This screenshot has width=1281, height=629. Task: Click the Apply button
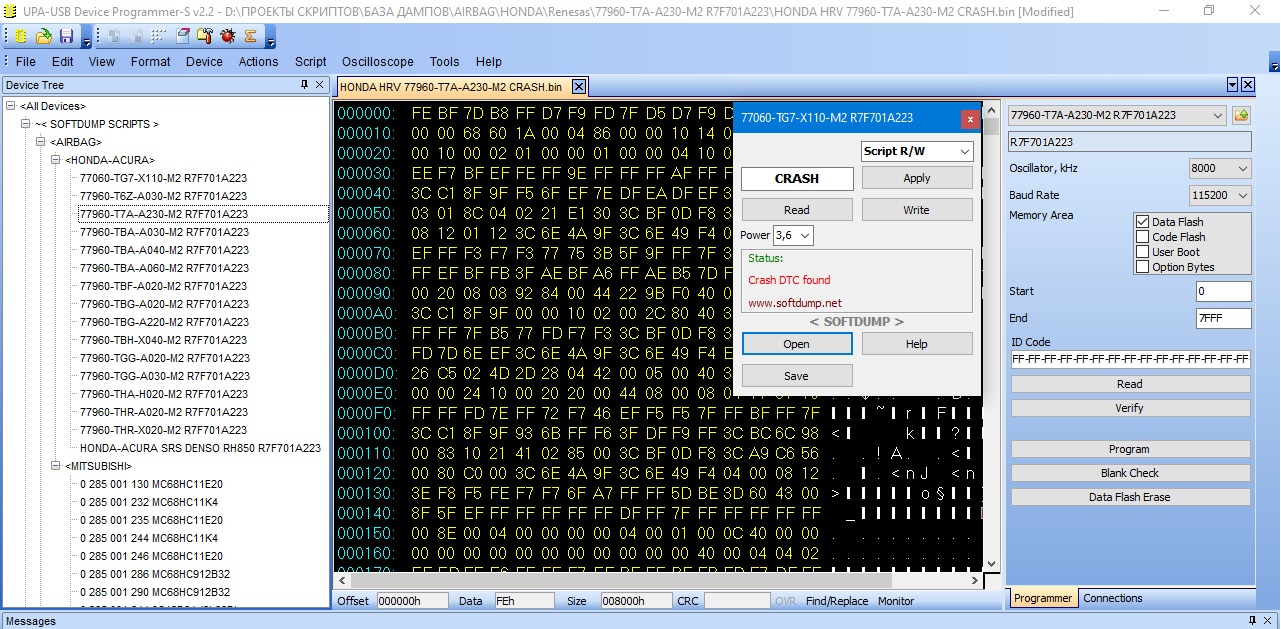pos(917,178)
